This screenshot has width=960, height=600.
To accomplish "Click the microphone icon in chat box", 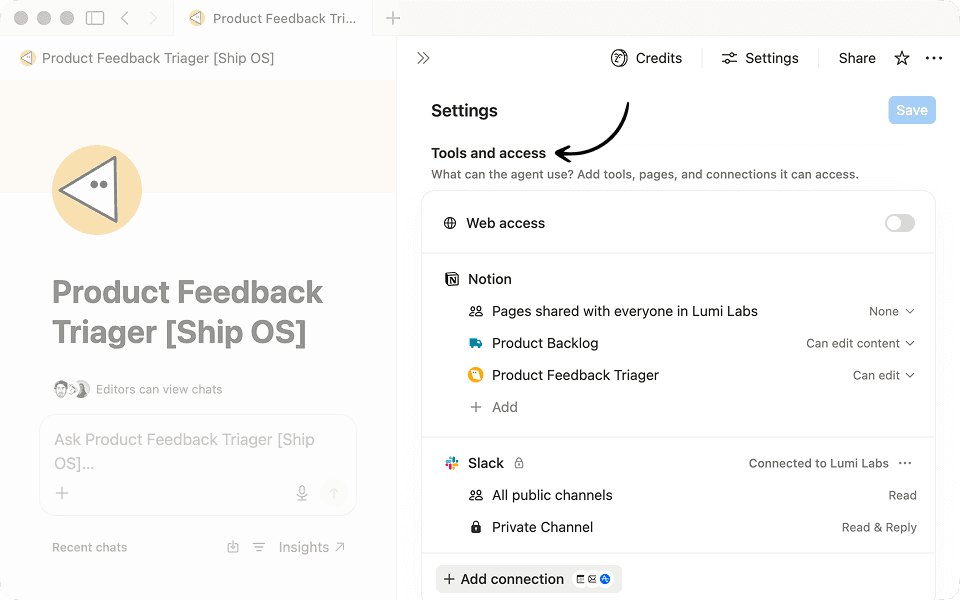I will tap(302, 493).
